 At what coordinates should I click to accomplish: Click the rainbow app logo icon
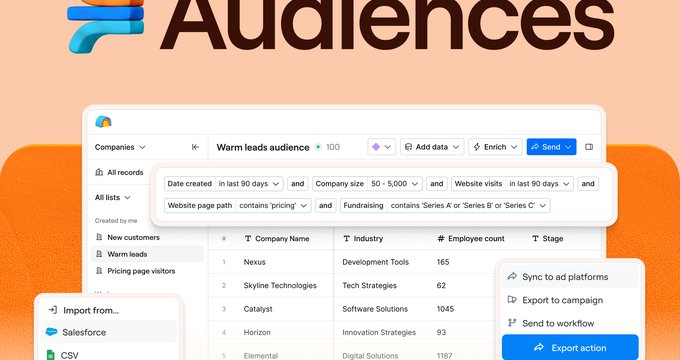[x=103, y=121]
